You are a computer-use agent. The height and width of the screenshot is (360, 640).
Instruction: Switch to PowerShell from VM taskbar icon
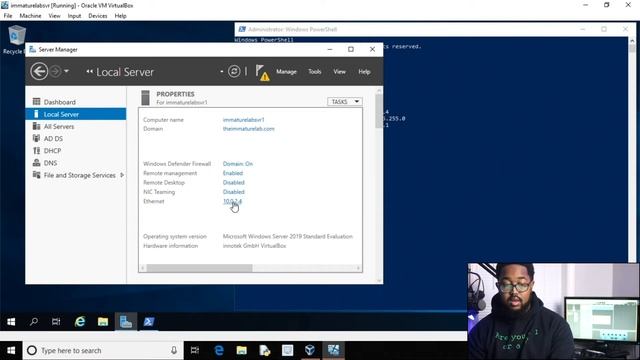pos(149,322)
